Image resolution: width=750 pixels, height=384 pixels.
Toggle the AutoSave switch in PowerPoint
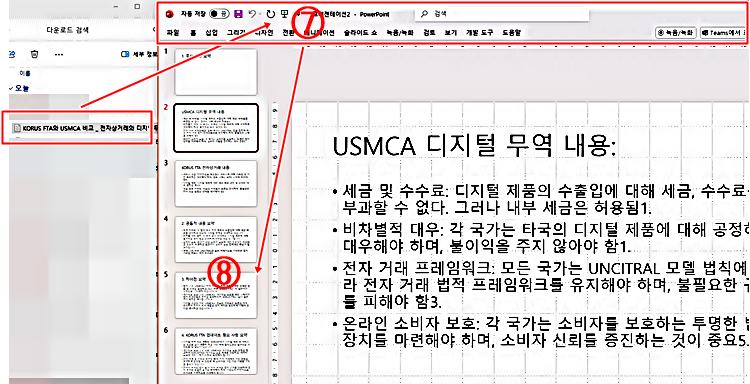pyautogui.click(x=220, y=14)
